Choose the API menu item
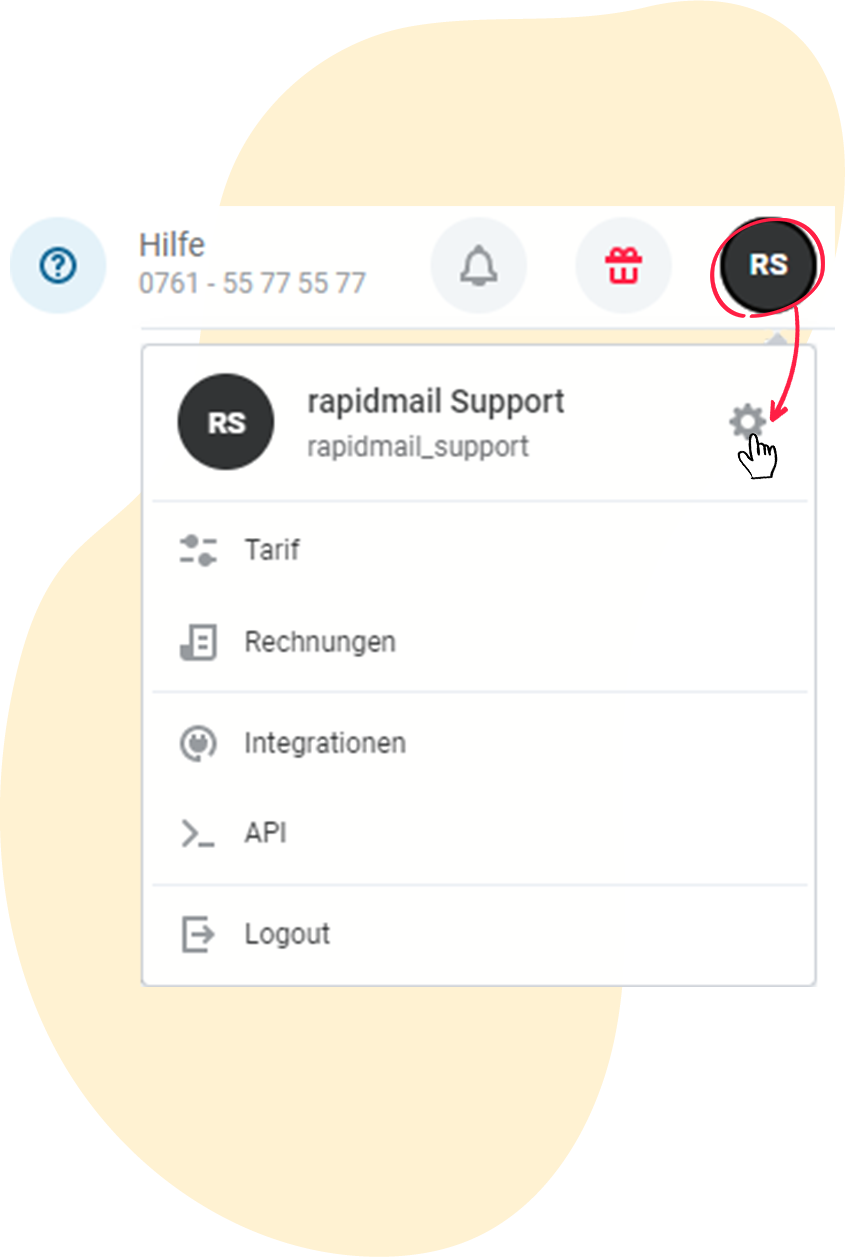Image resolution: width=845 pixels, height=1257 pixels. point(479,834)
